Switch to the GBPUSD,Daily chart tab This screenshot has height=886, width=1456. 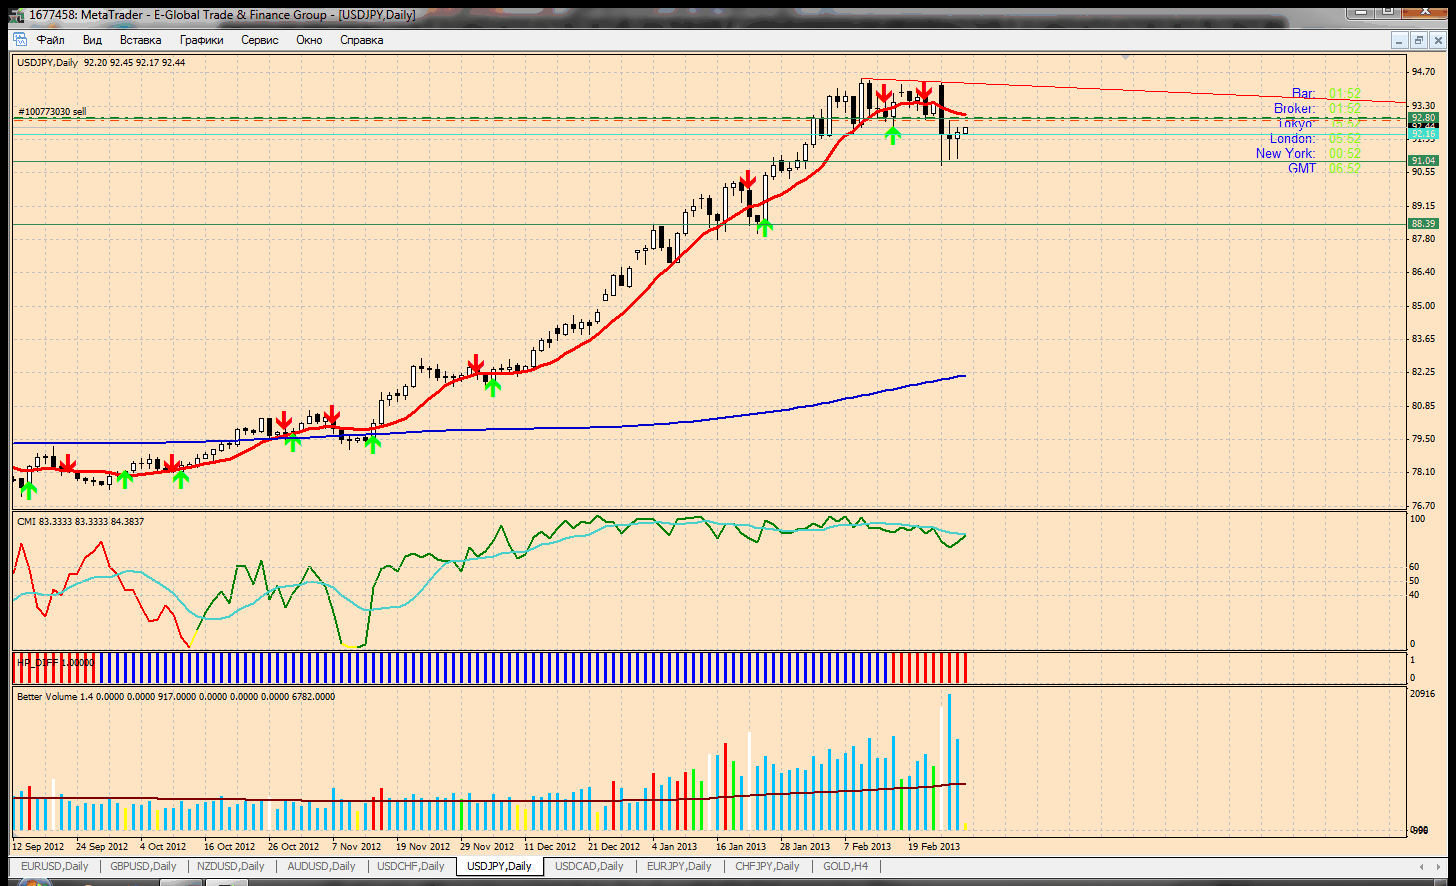click(x=143, y=866)
